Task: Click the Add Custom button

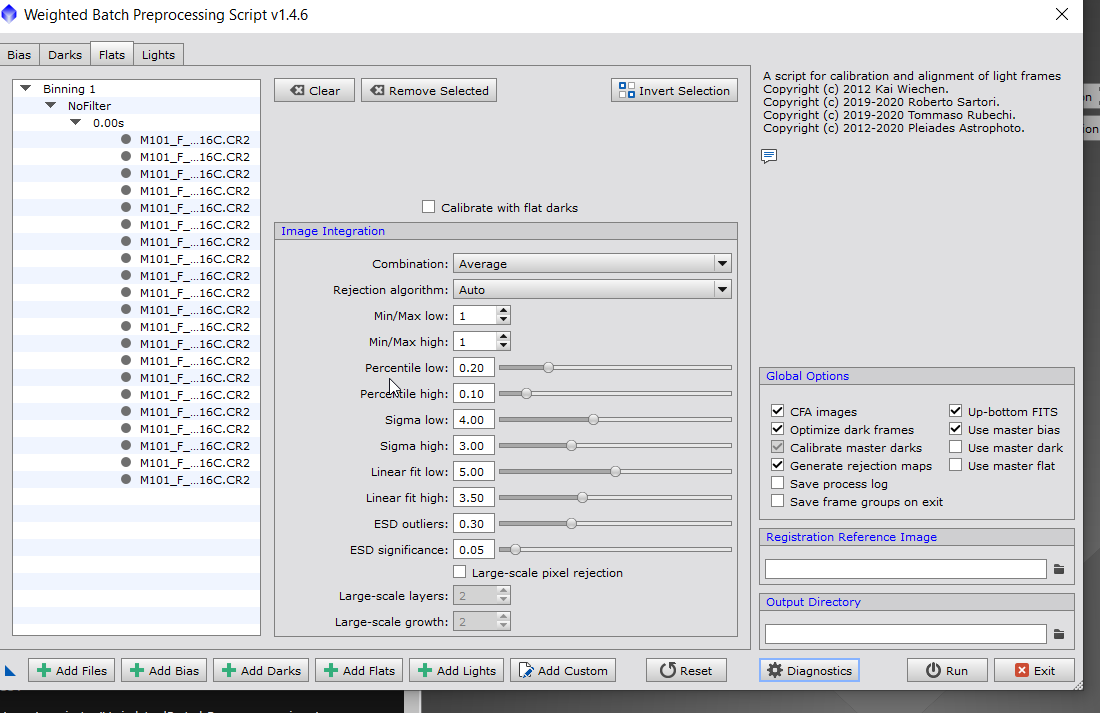Action: pyautogui.click(x=563, y=670)
